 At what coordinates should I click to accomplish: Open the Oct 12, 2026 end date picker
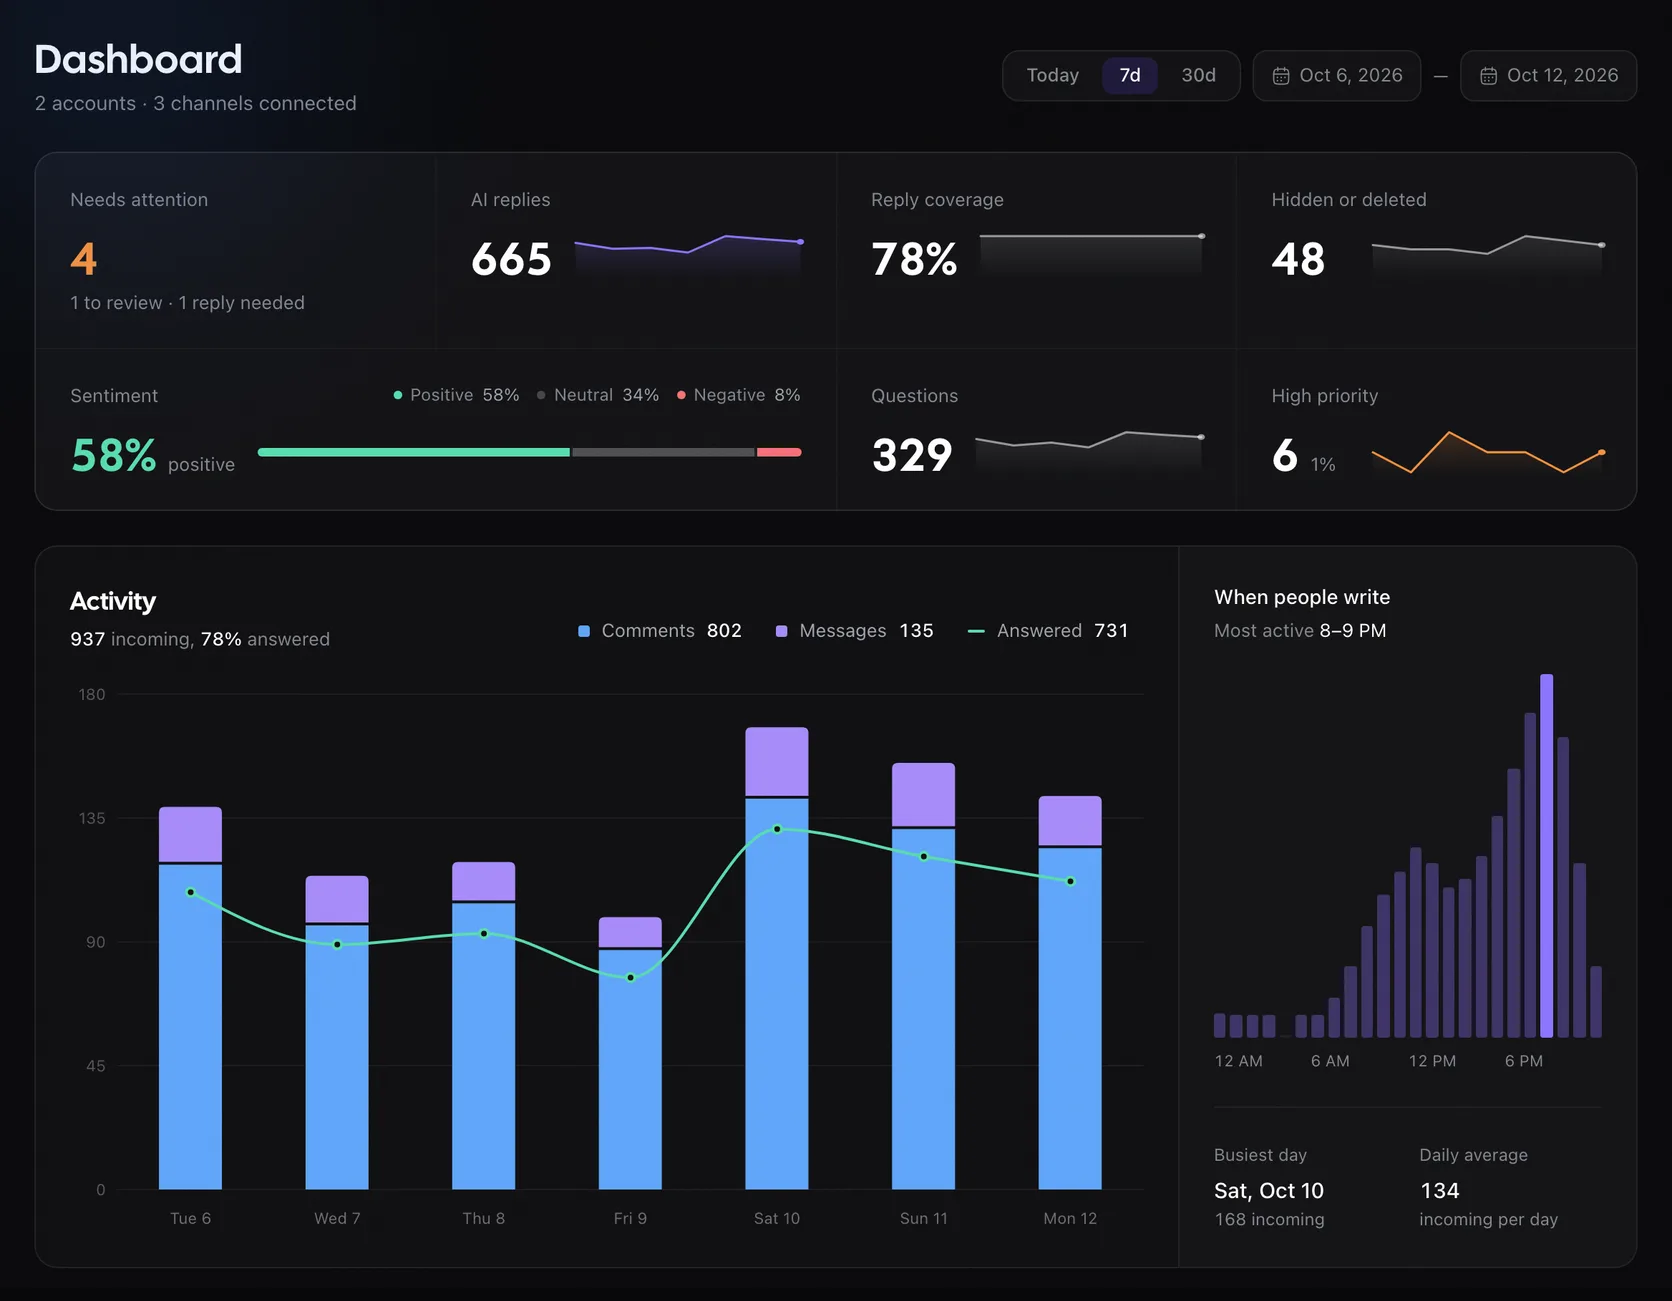(1548, 76)
